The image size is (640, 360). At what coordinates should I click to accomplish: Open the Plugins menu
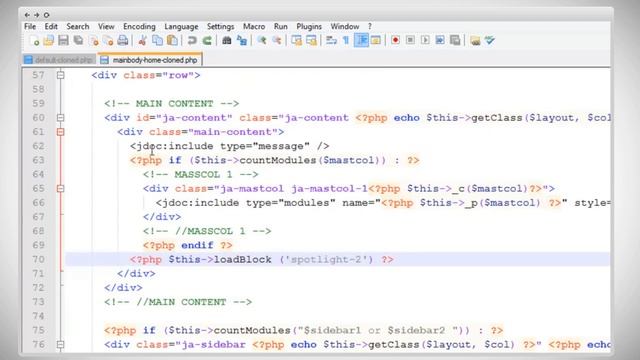coord(309,27)
